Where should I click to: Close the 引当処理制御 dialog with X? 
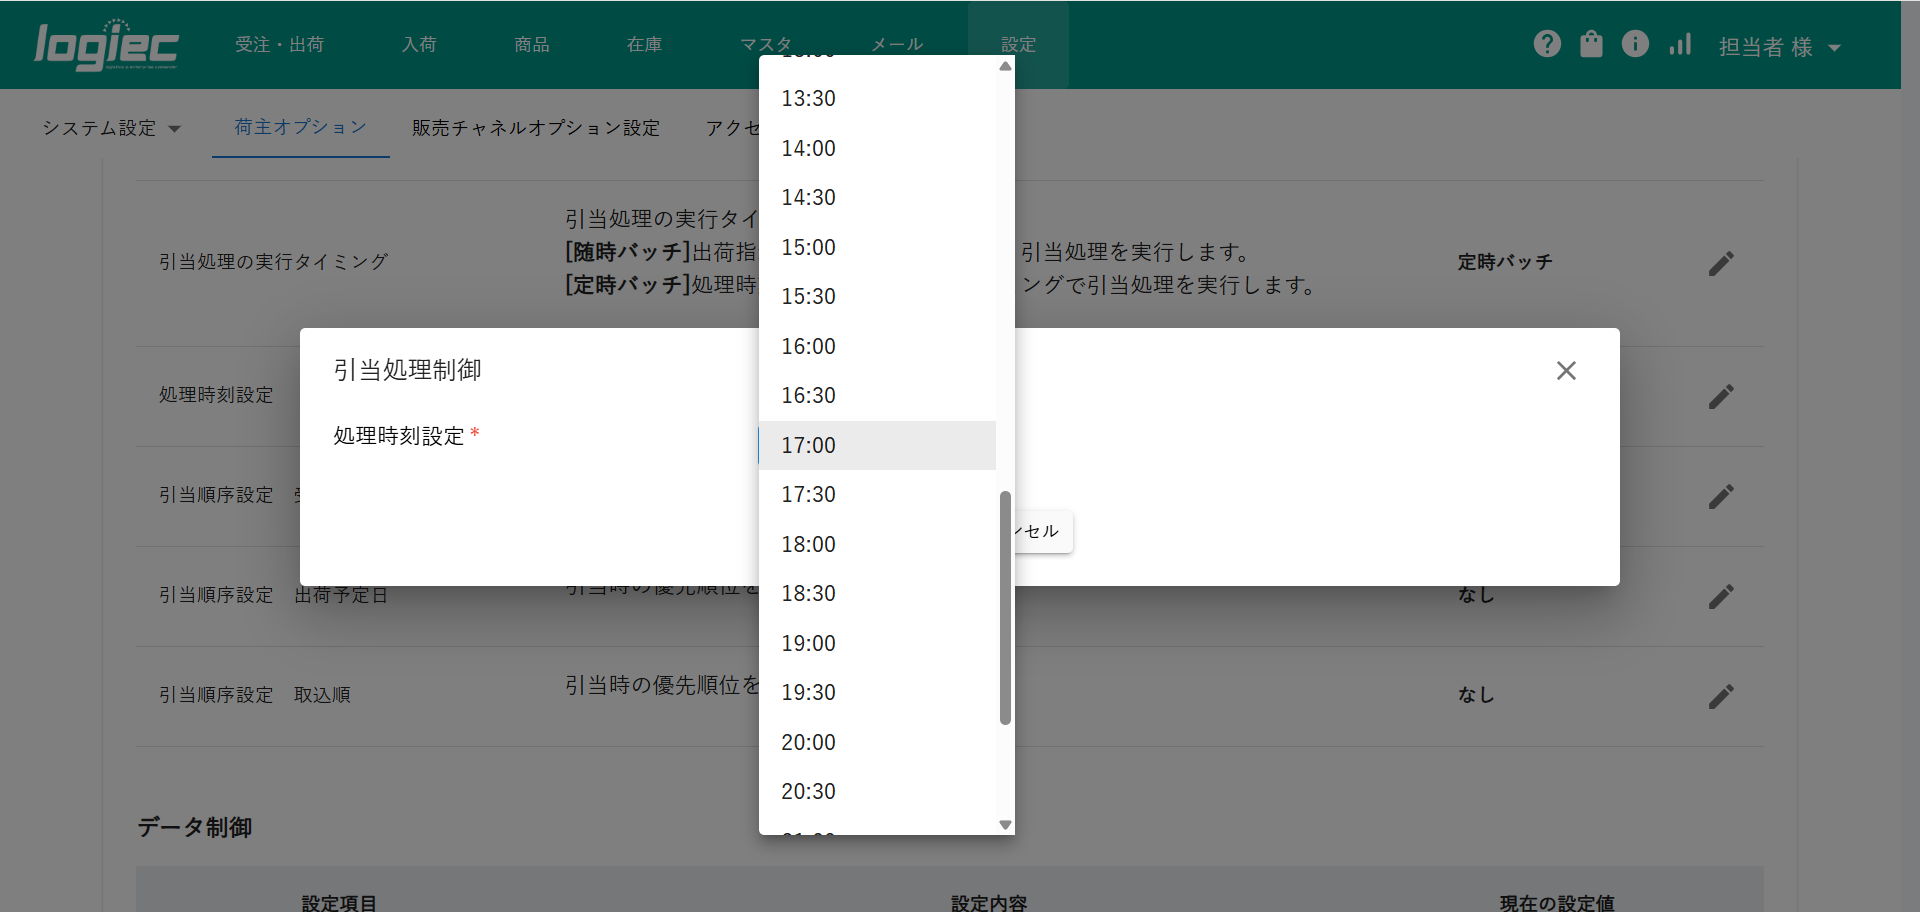pos(1566,371)
